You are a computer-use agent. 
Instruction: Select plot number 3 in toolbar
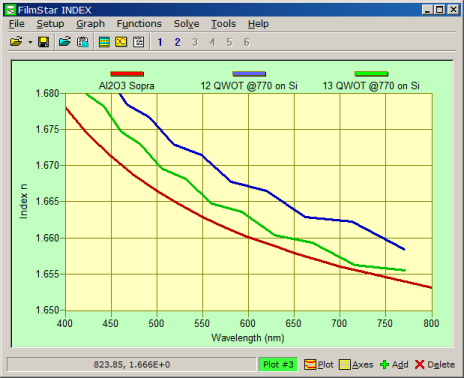pos(195,42)
